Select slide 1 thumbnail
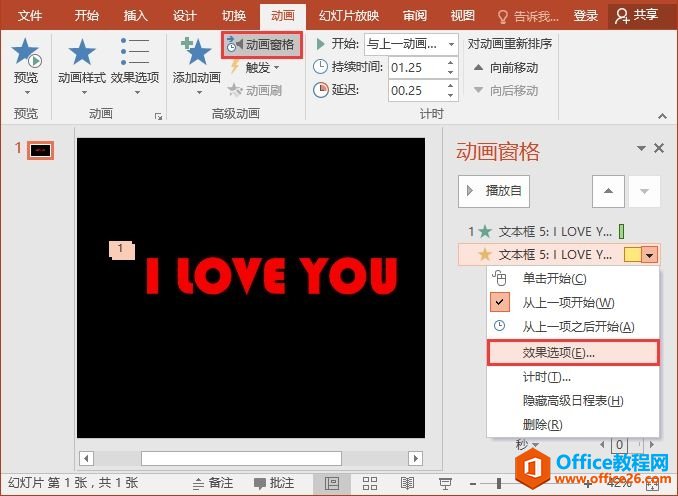Image resolution: width=678 pixels, height=496 pixels. pyautogui.click(x=40, y=150)
